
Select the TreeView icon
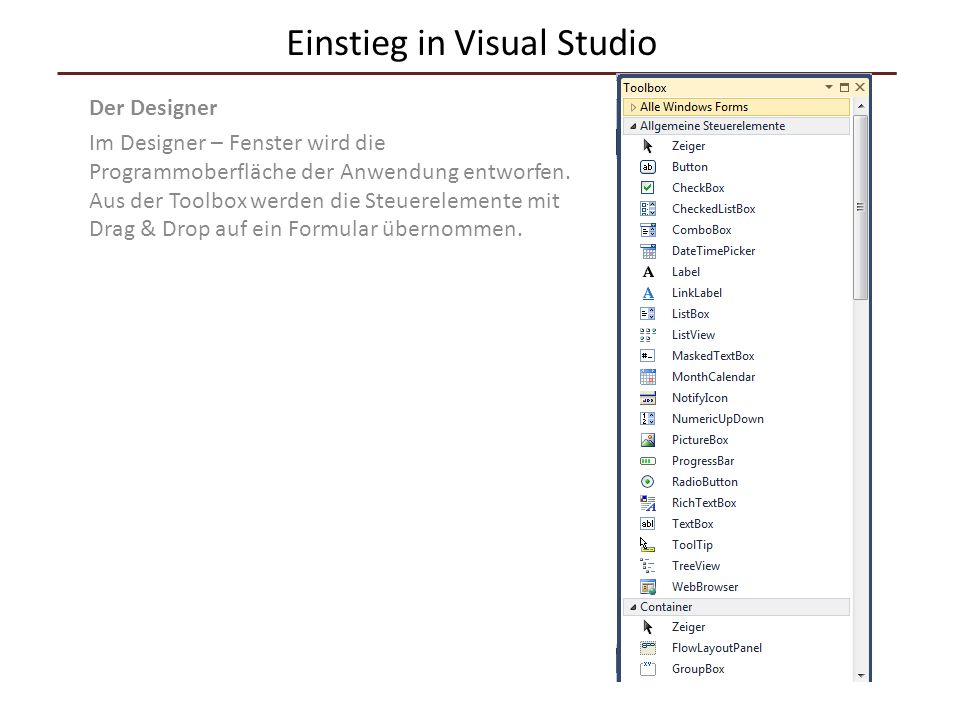point(647,566)
